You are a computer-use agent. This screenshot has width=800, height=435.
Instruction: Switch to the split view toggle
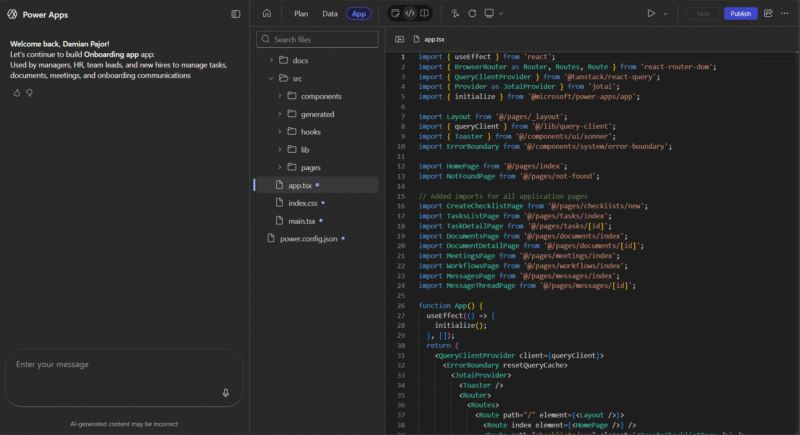[x=425, y=14]
